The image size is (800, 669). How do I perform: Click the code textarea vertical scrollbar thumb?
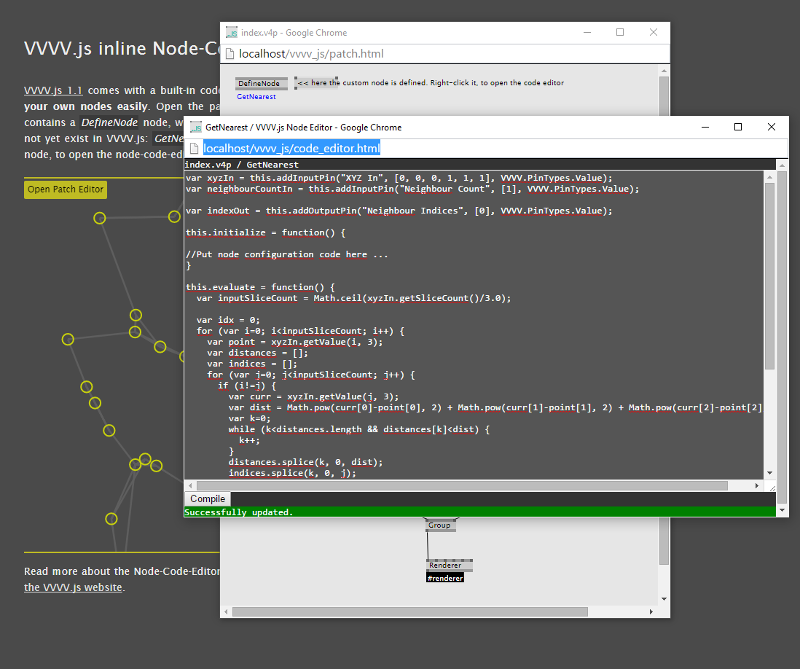pos(770,276)
